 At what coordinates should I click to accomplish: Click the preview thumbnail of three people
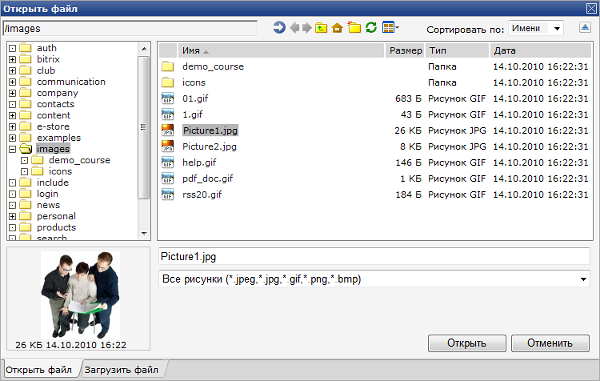coord(80,295)
